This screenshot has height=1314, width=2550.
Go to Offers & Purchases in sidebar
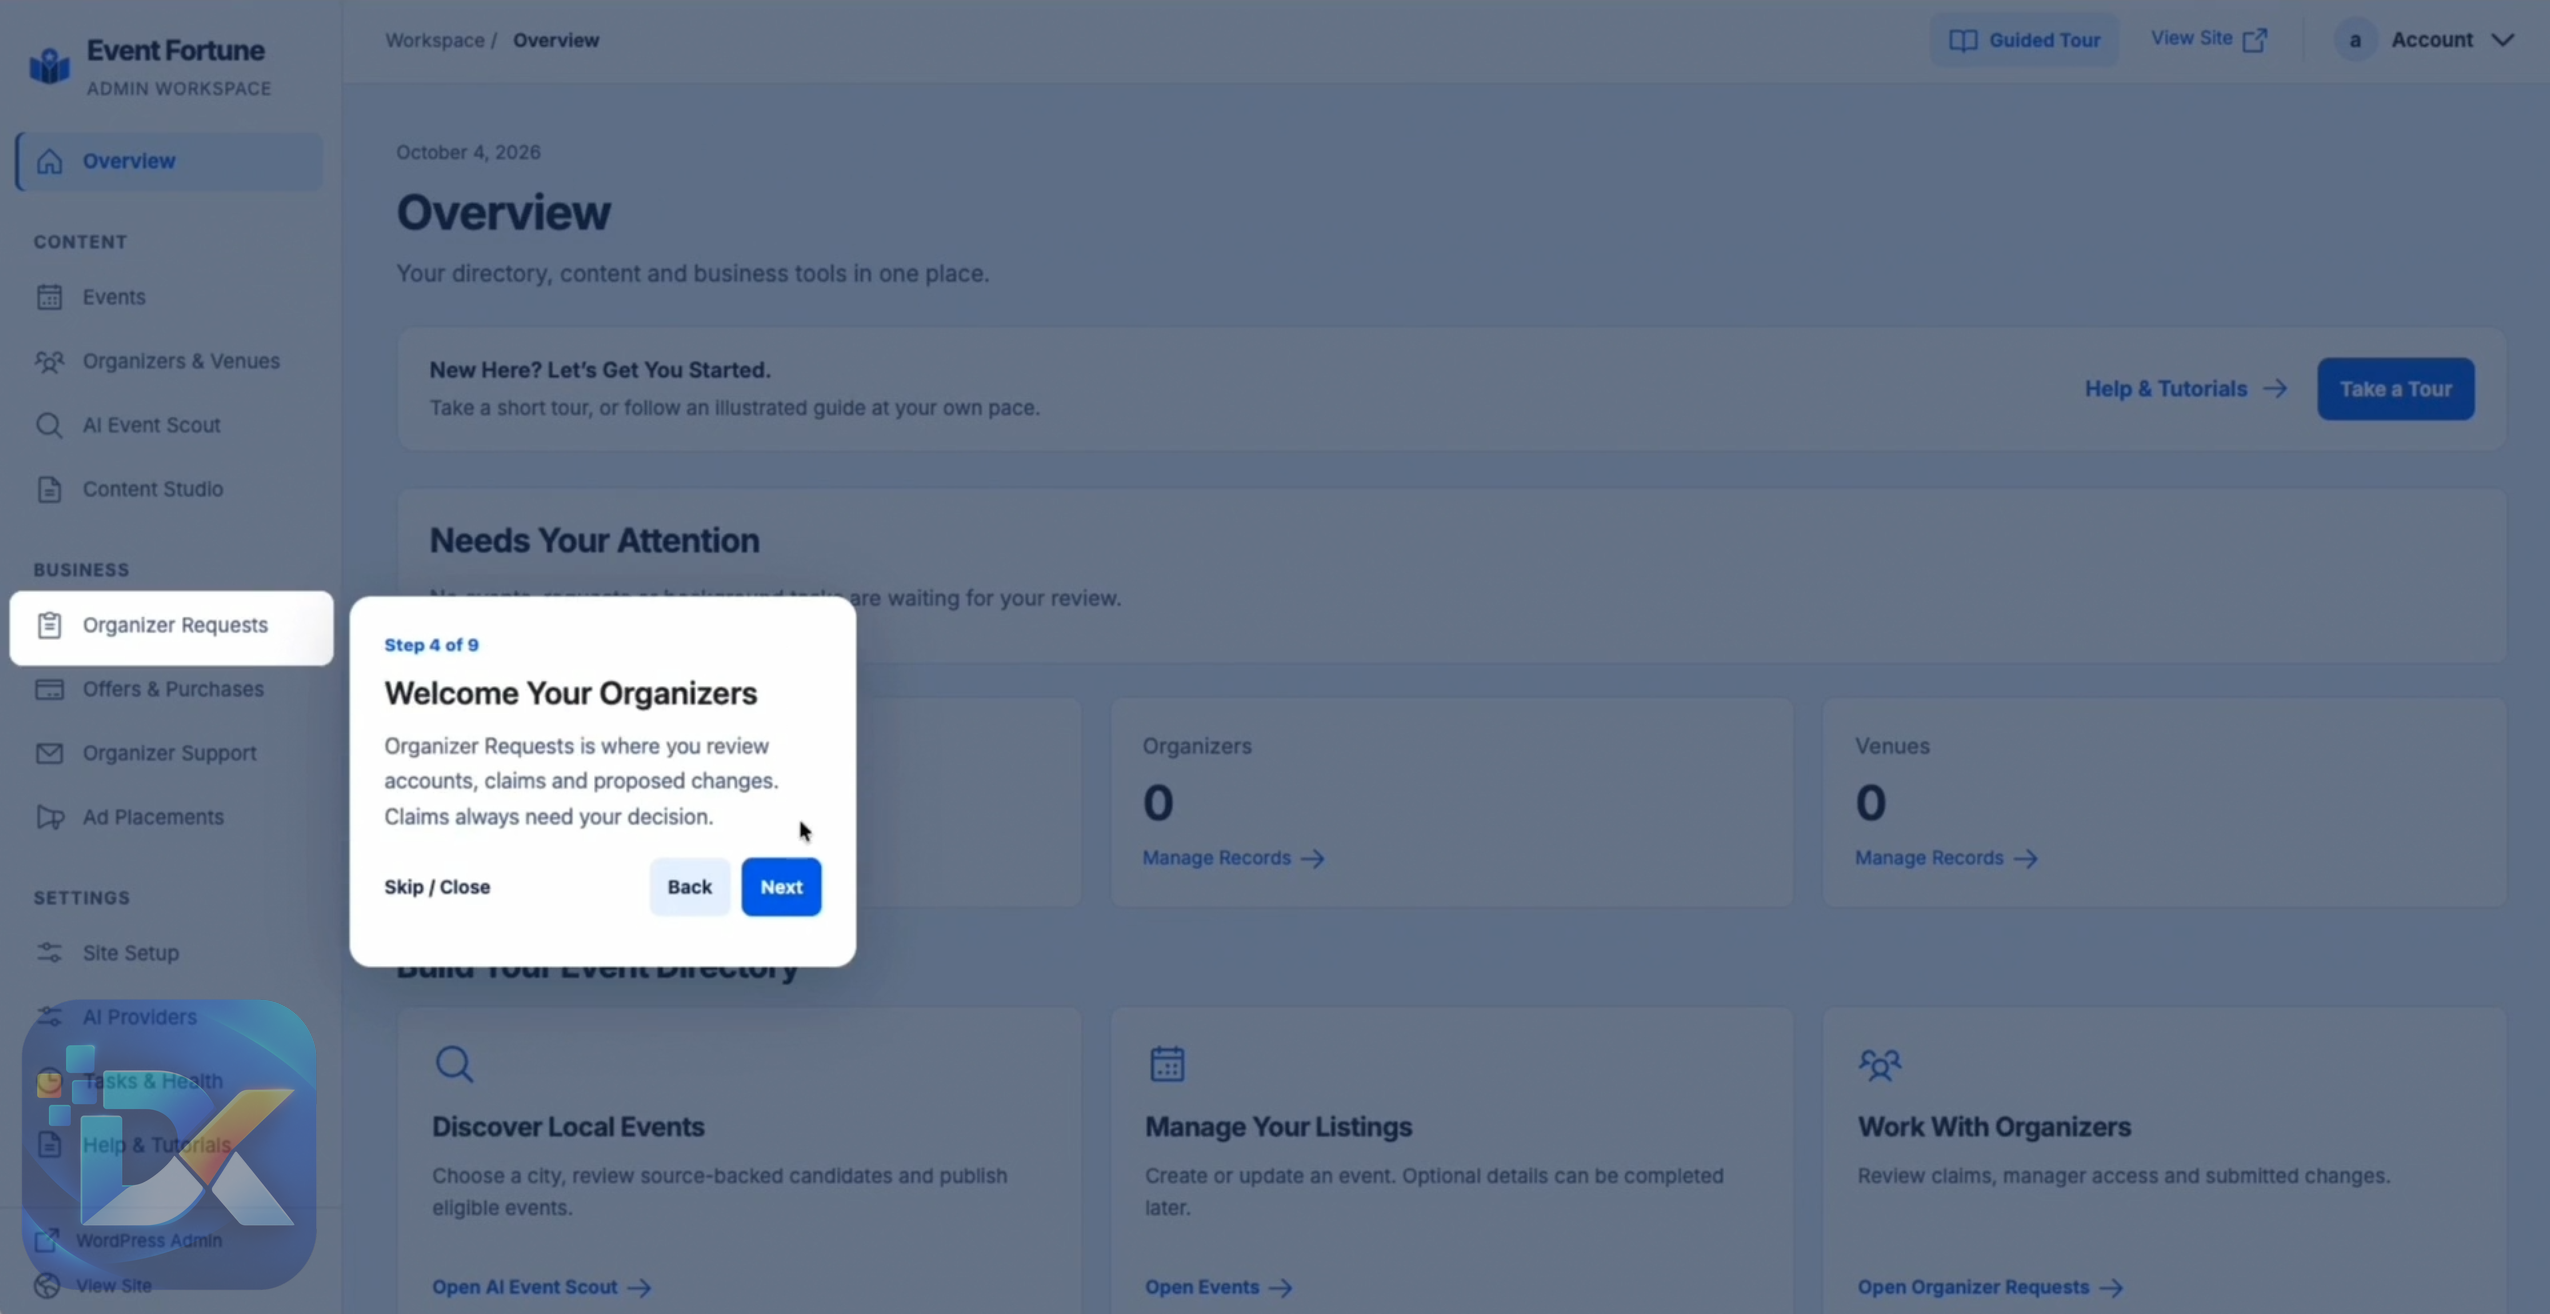(x=169, y=689)
